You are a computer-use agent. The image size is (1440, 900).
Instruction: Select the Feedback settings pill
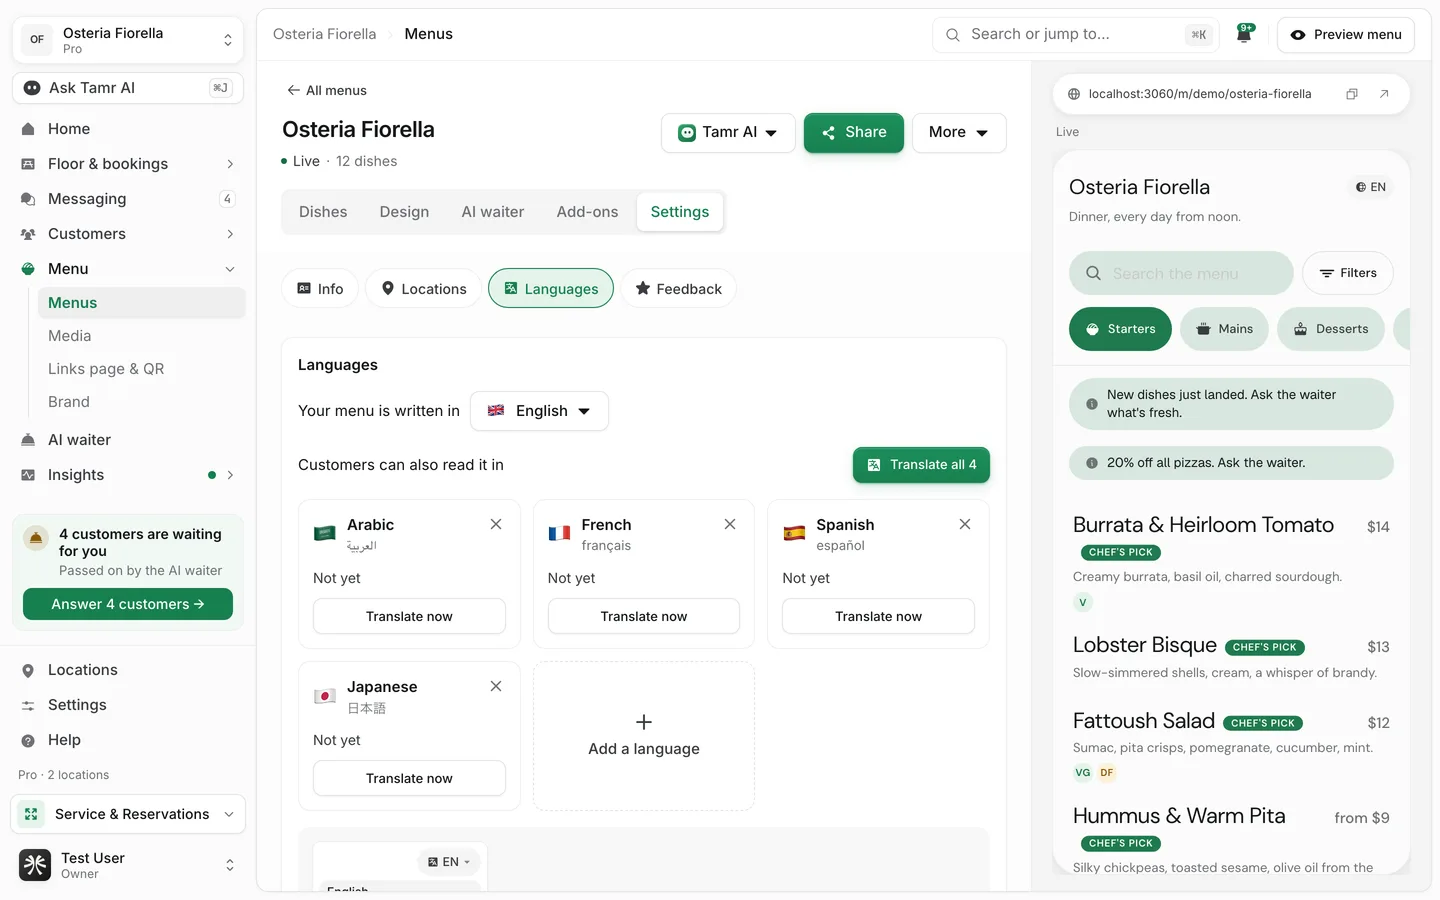coord(679,289)
